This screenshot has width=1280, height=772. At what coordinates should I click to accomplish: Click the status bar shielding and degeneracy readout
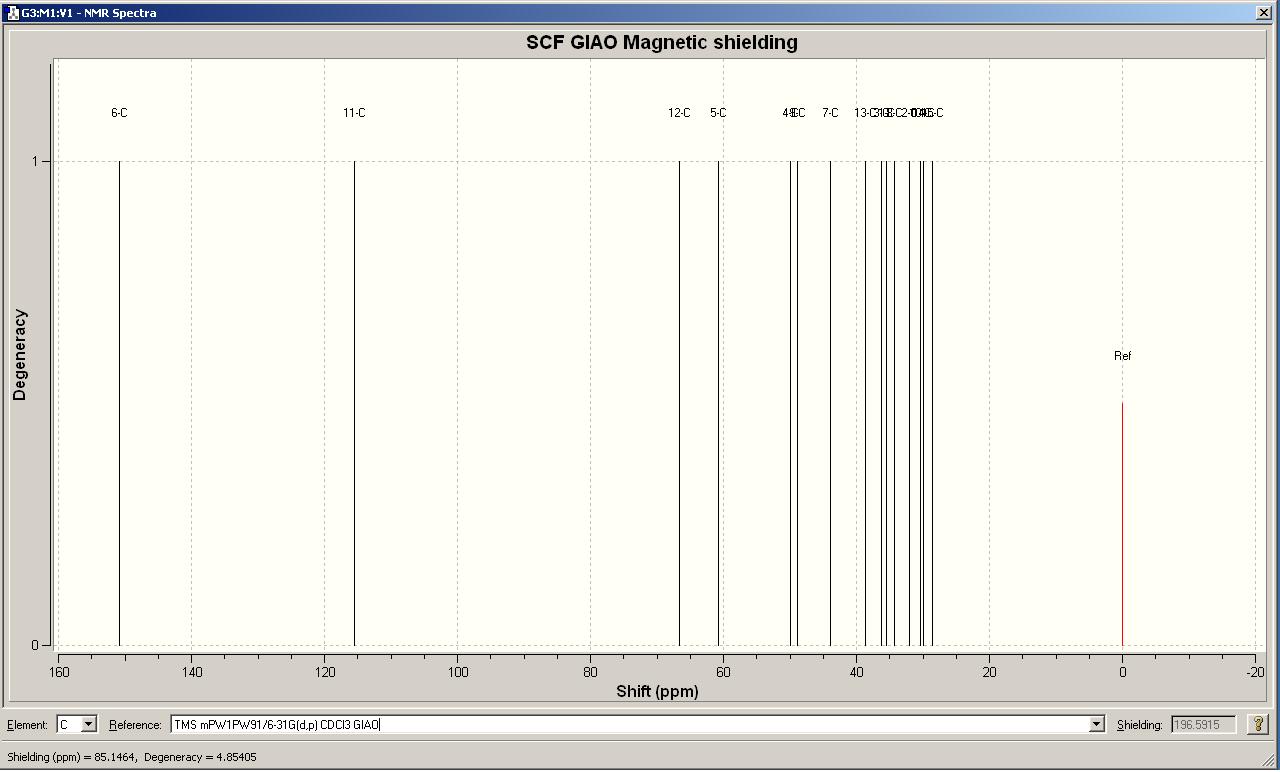point(131,757)
